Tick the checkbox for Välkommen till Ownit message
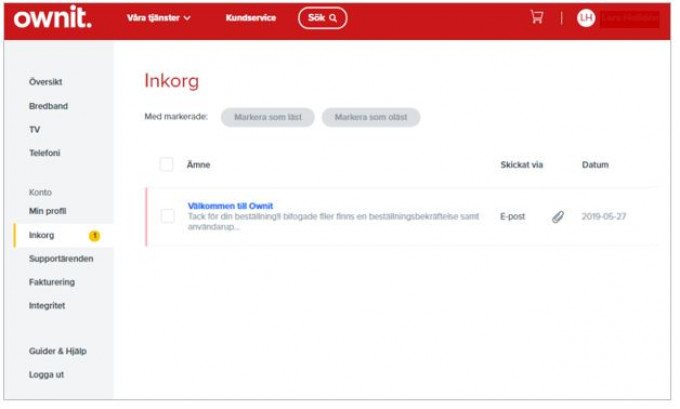This screenshot has width=680, height=409. (x=167, y=216)
